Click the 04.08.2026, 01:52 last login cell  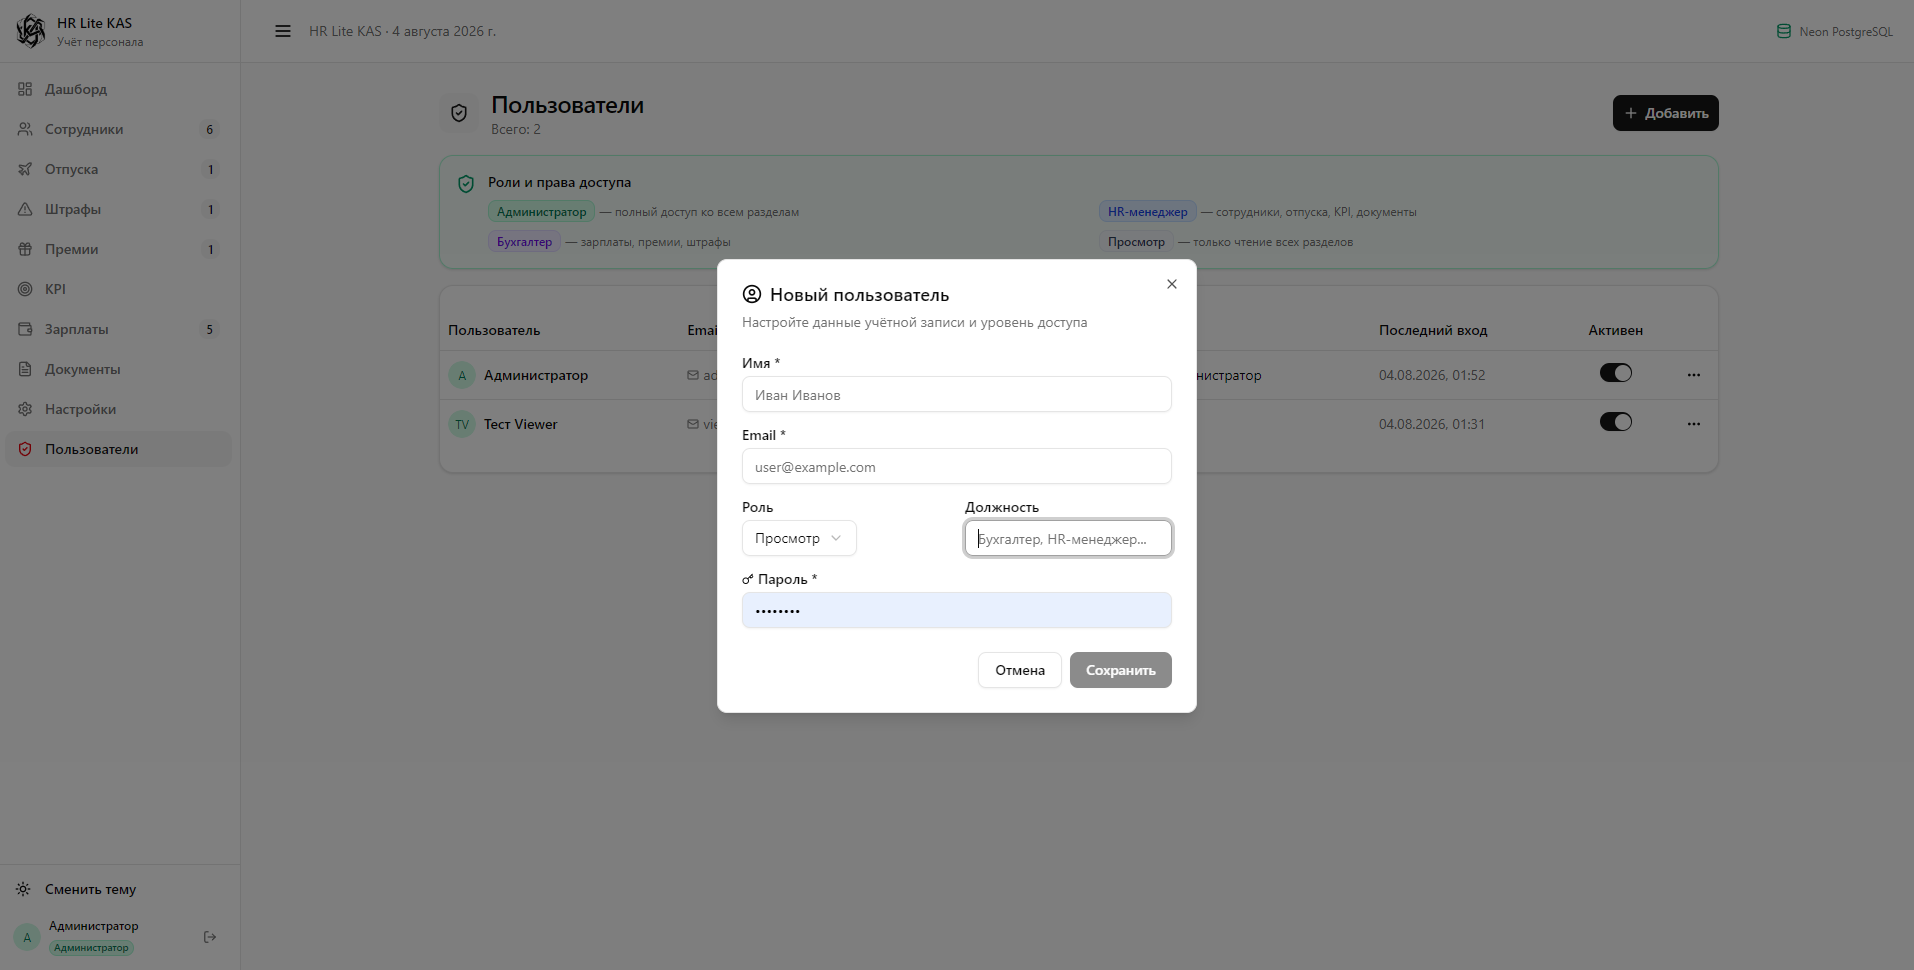1432,375
